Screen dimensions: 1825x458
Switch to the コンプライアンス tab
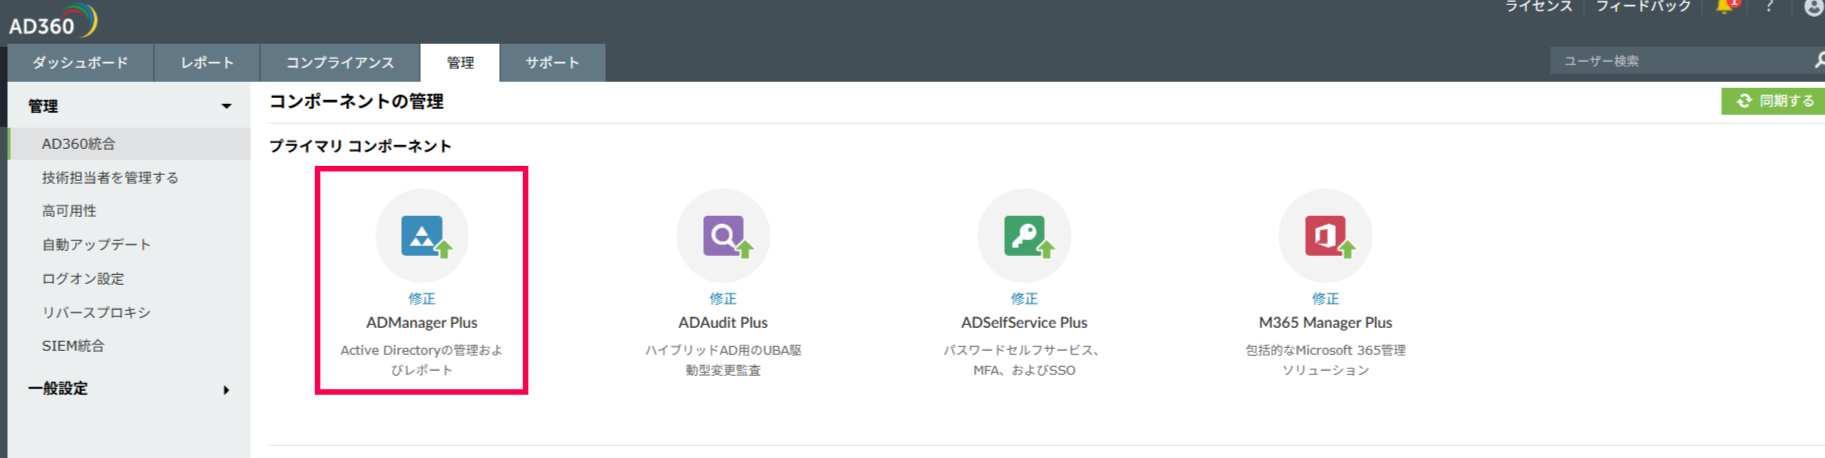(x=340, y=62)
